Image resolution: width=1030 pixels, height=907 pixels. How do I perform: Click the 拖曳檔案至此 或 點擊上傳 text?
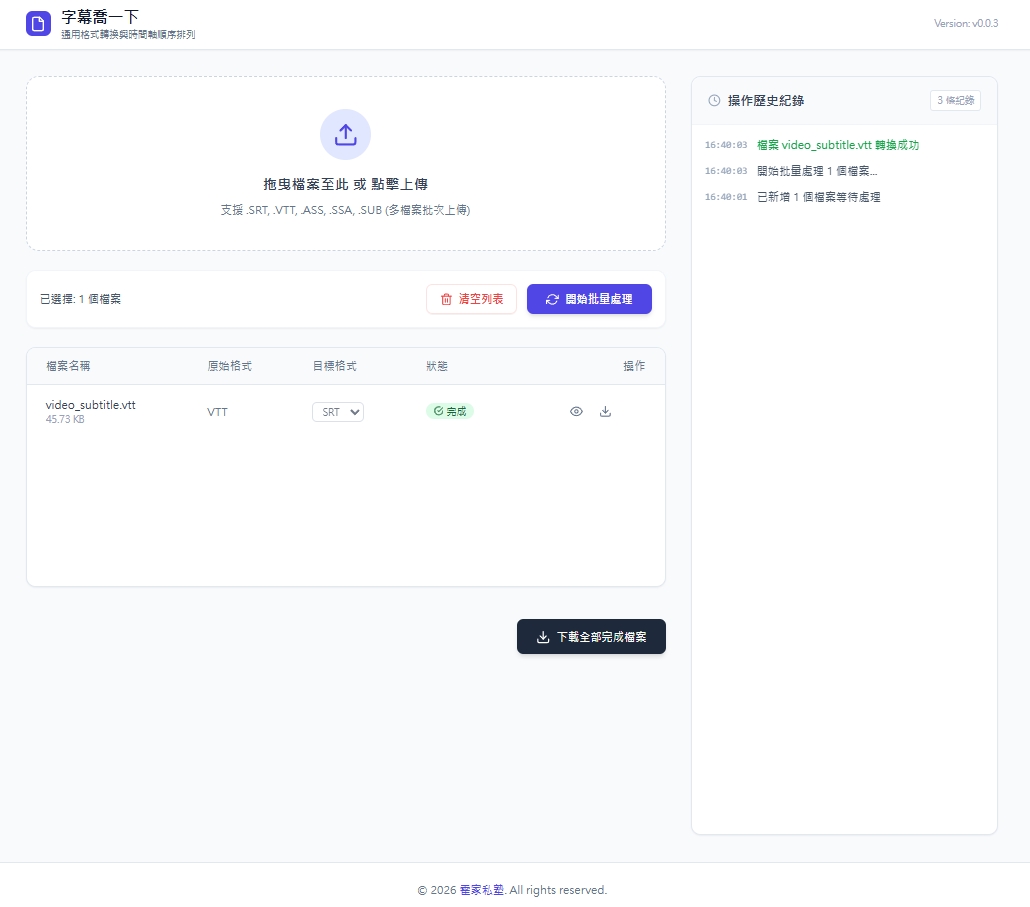click(x=345, y=184)
